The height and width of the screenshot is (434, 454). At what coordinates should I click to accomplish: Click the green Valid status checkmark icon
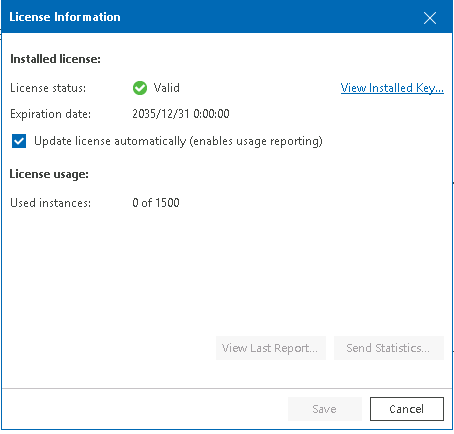(140, 88)
